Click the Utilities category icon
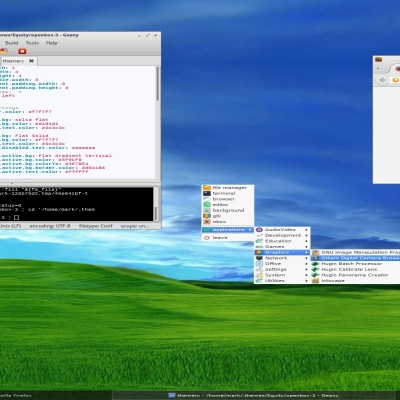 [259, 281]
